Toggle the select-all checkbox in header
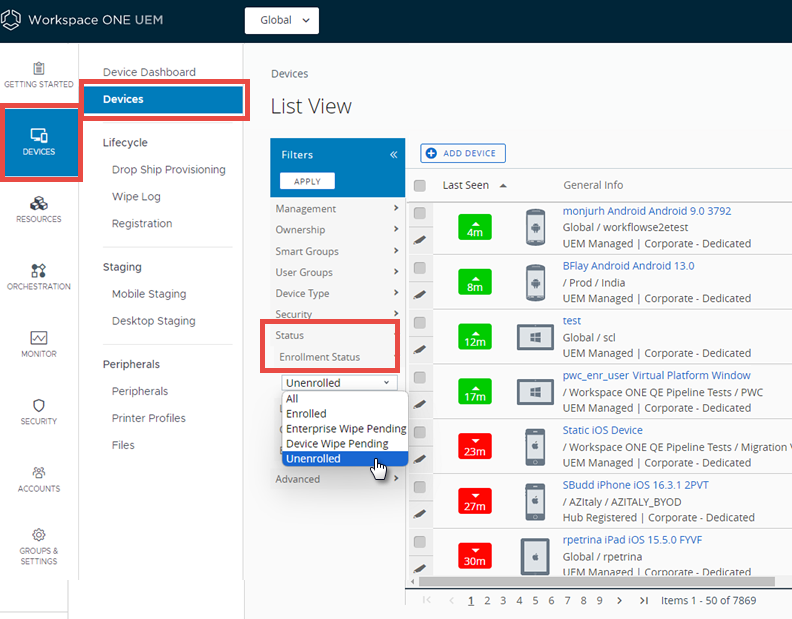The width and height of the screenshot is (792, 619). pyautogui.click(x=420, y=185)
